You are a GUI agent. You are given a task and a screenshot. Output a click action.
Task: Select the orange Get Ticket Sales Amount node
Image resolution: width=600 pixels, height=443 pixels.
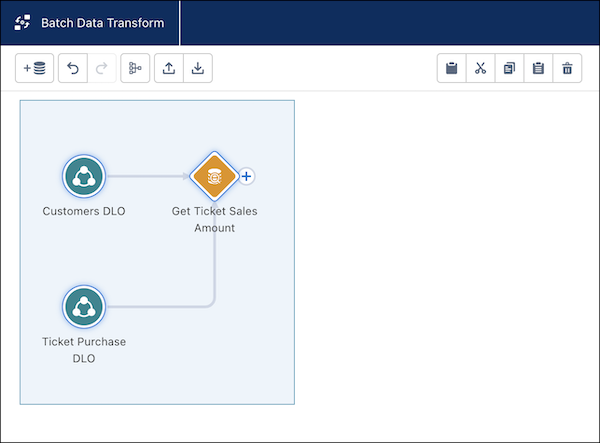pyautogui.click(x=213, y=177)
